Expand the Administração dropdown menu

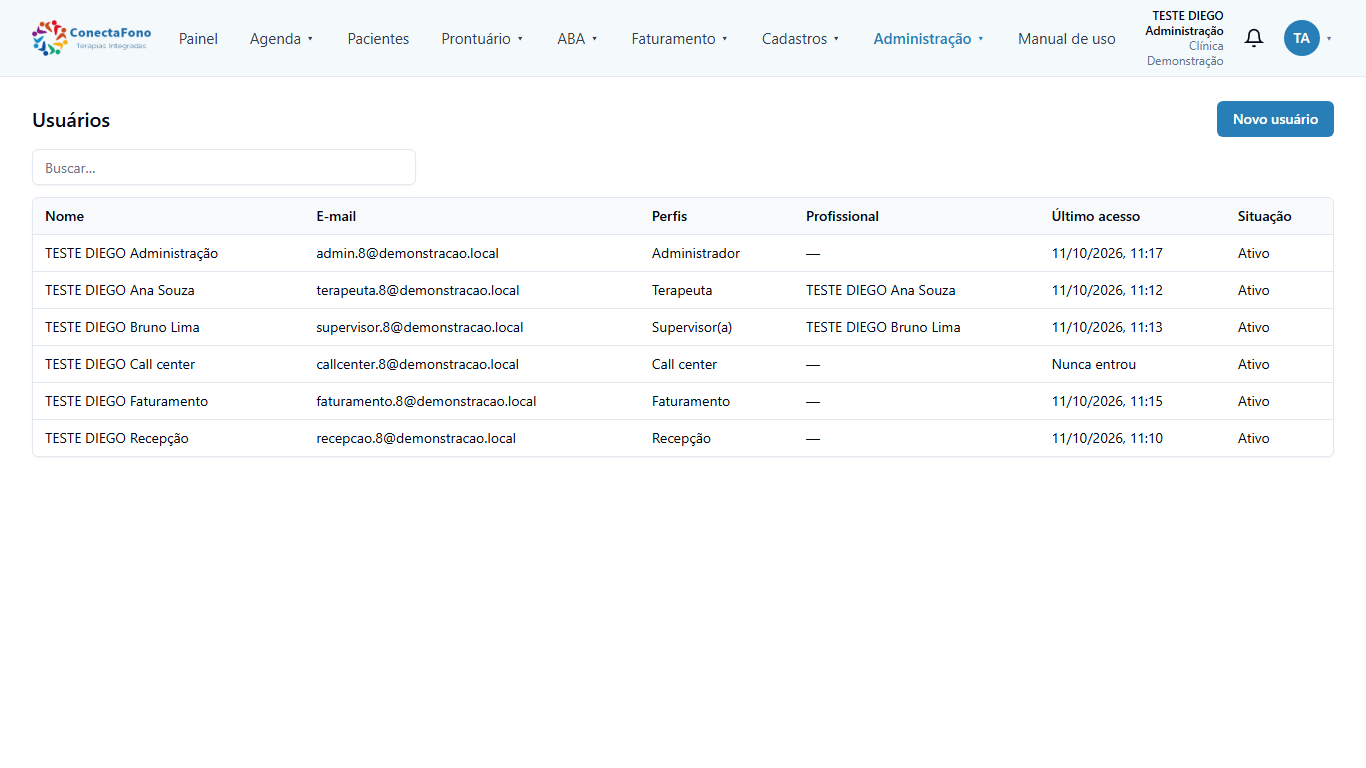click(929, 39)
